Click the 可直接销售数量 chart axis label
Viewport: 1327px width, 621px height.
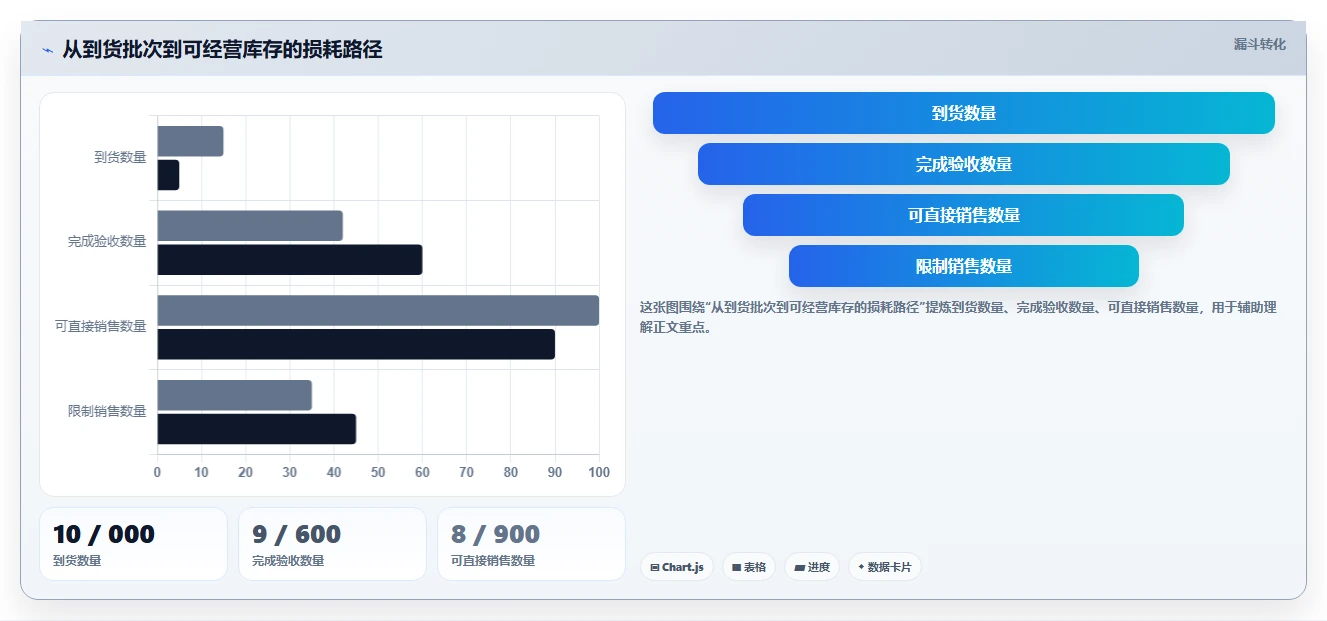[101, 326]
